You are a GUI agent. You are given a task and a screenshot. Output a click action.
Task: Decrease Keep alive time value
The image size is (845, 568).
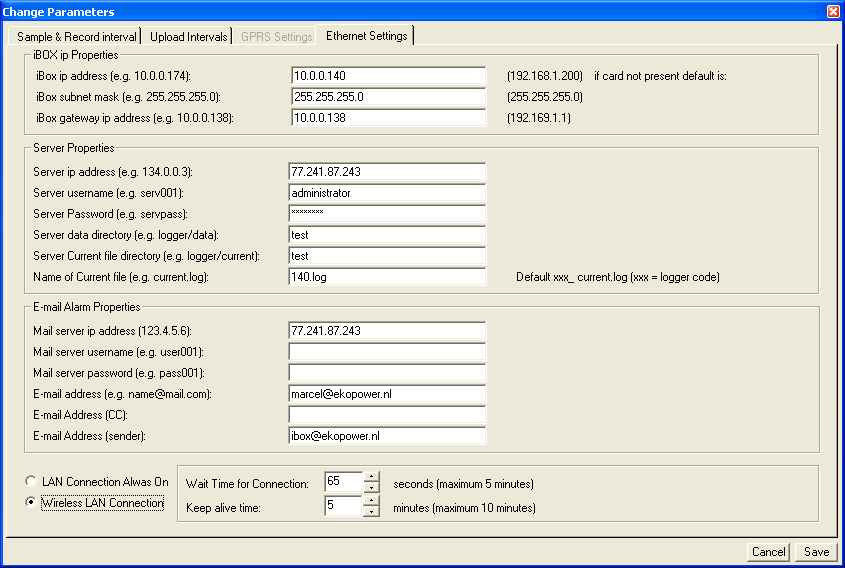[371, 512]
